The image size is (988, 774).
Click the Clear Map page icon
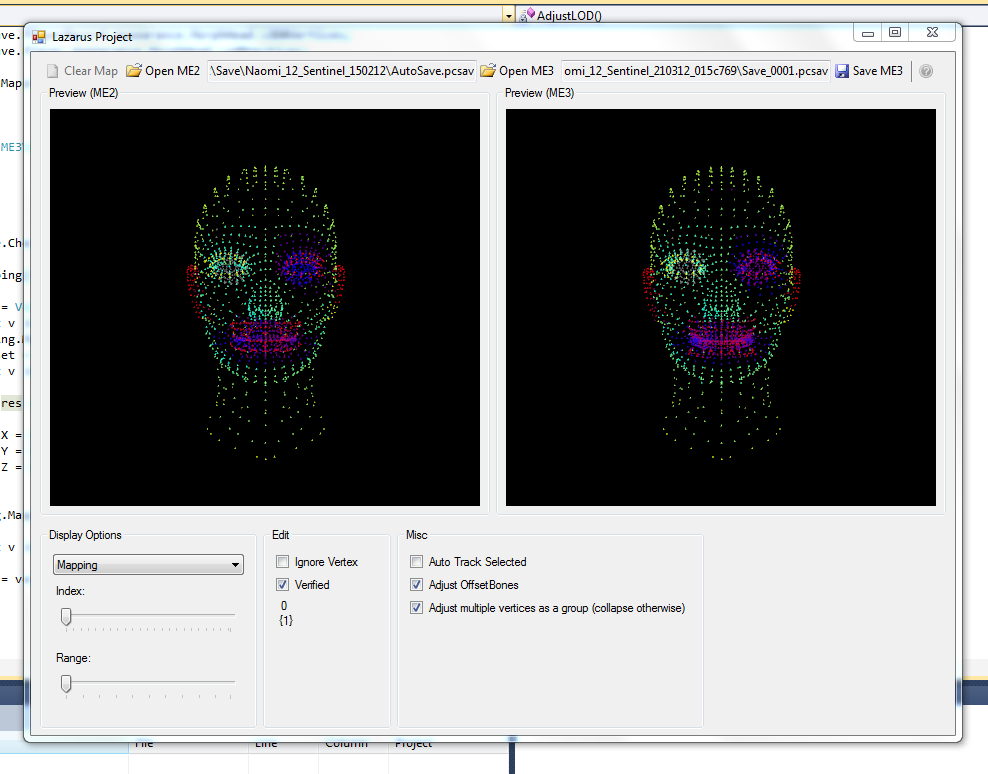pos(53,71)
